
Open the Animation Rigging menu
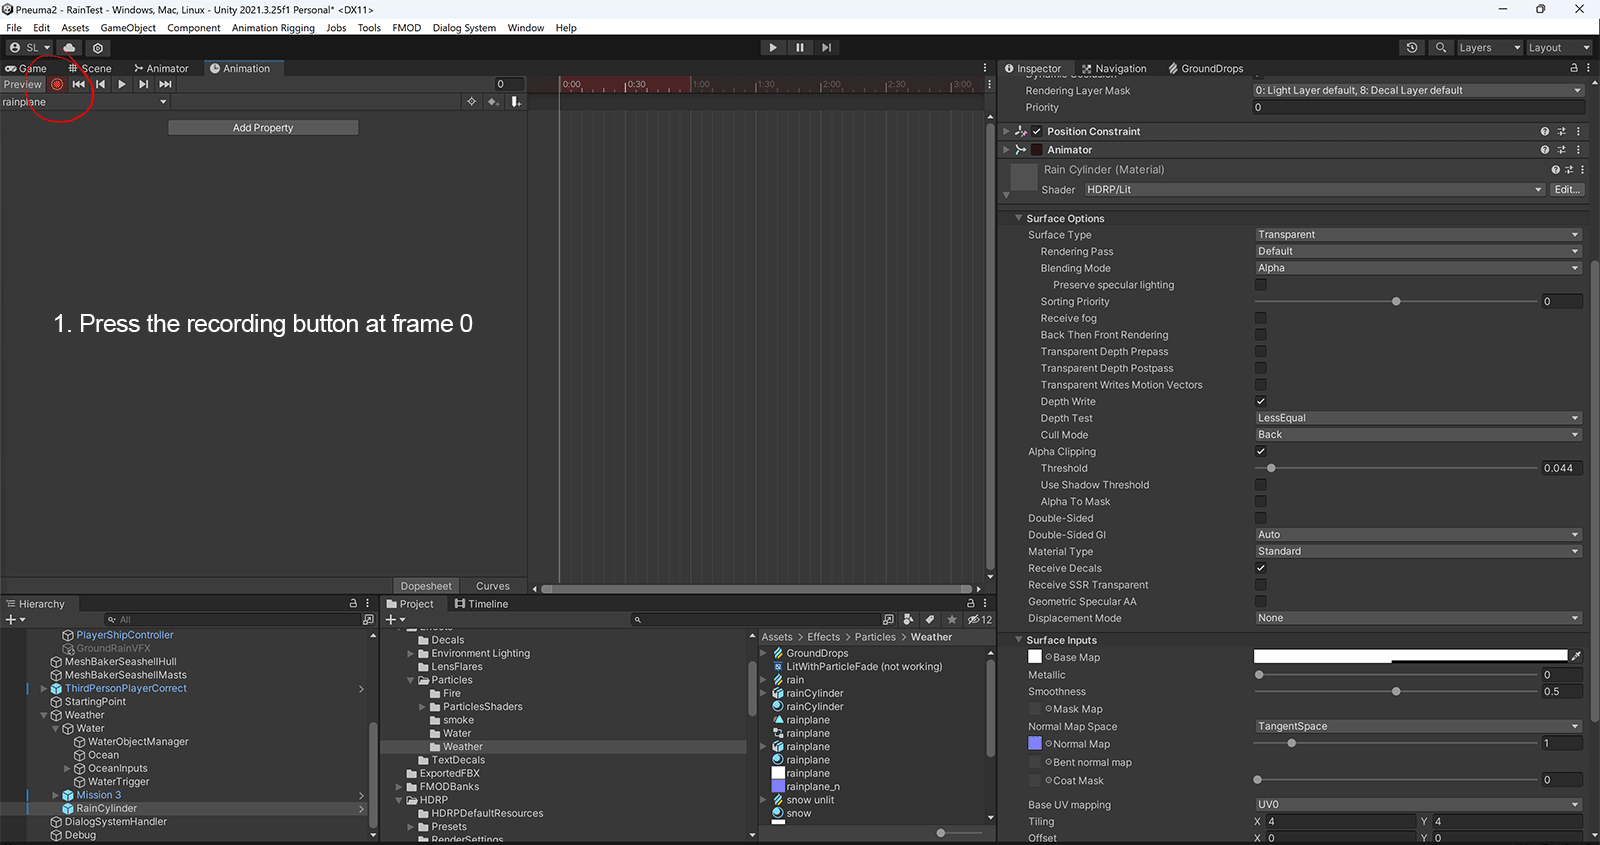click(x=273, y=28)
